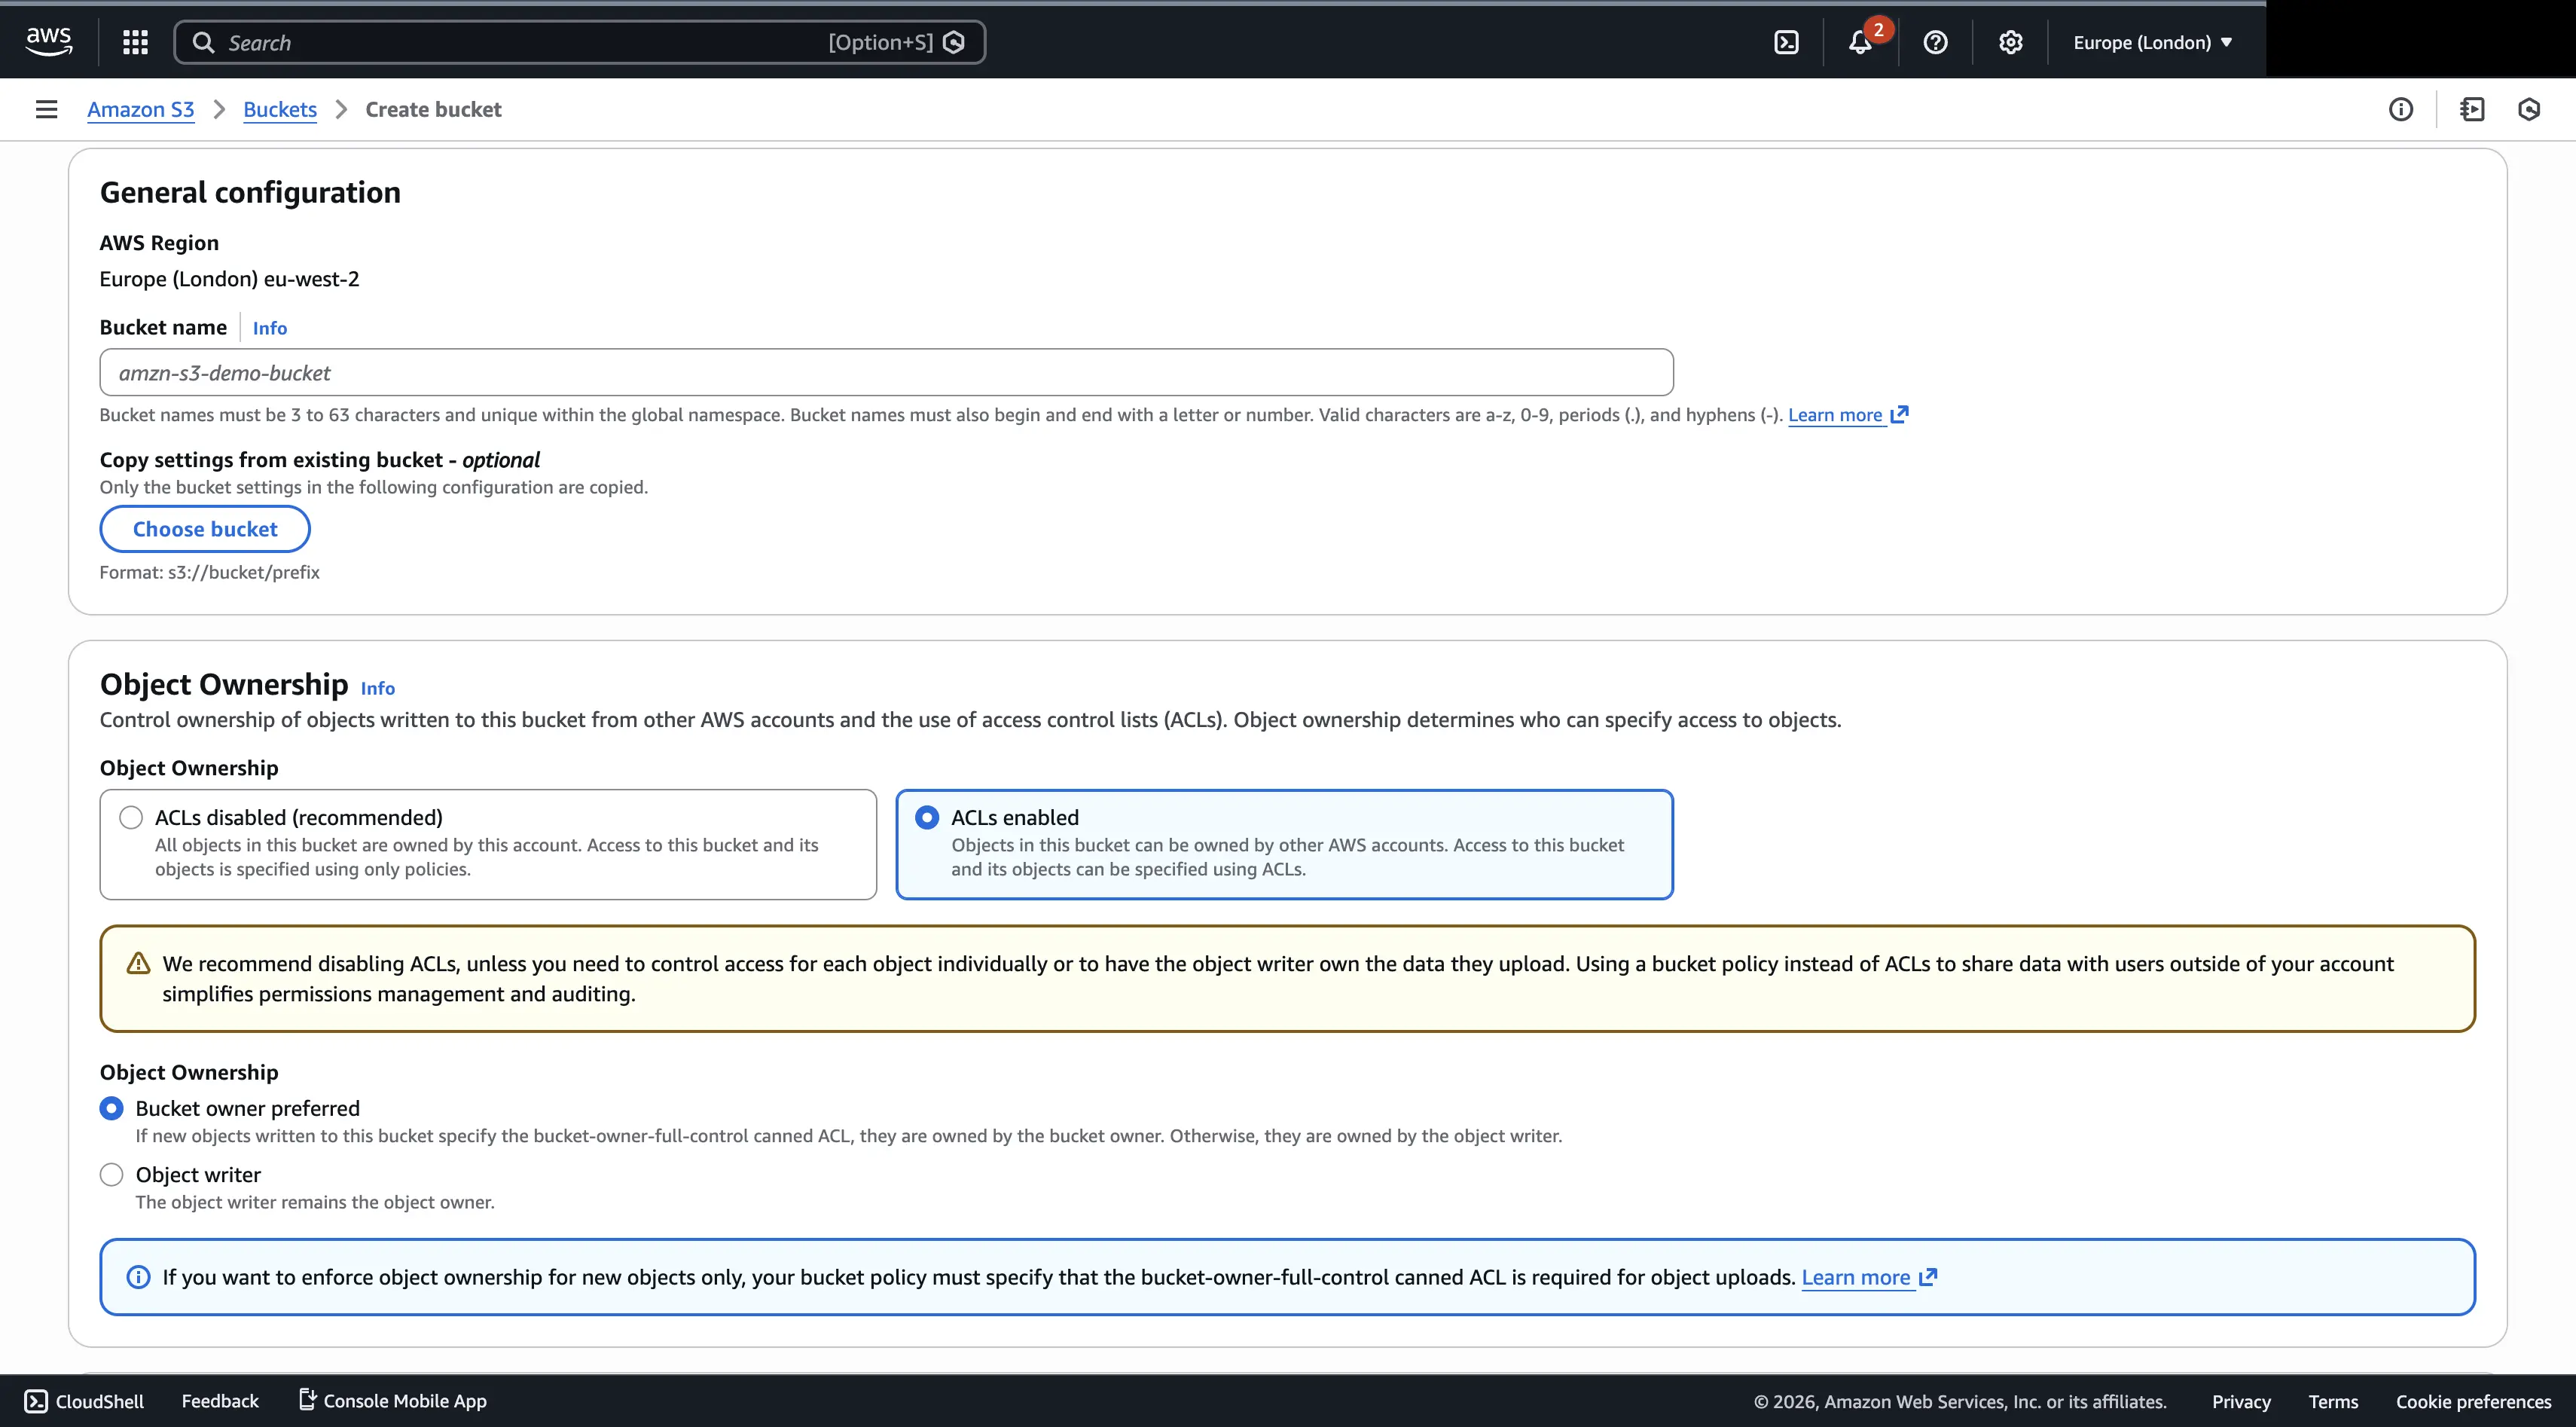Viewport: 2576px width, 1427px height.
Task: Click the Europe (London) eu-west-2 region text
Action: 229,278
